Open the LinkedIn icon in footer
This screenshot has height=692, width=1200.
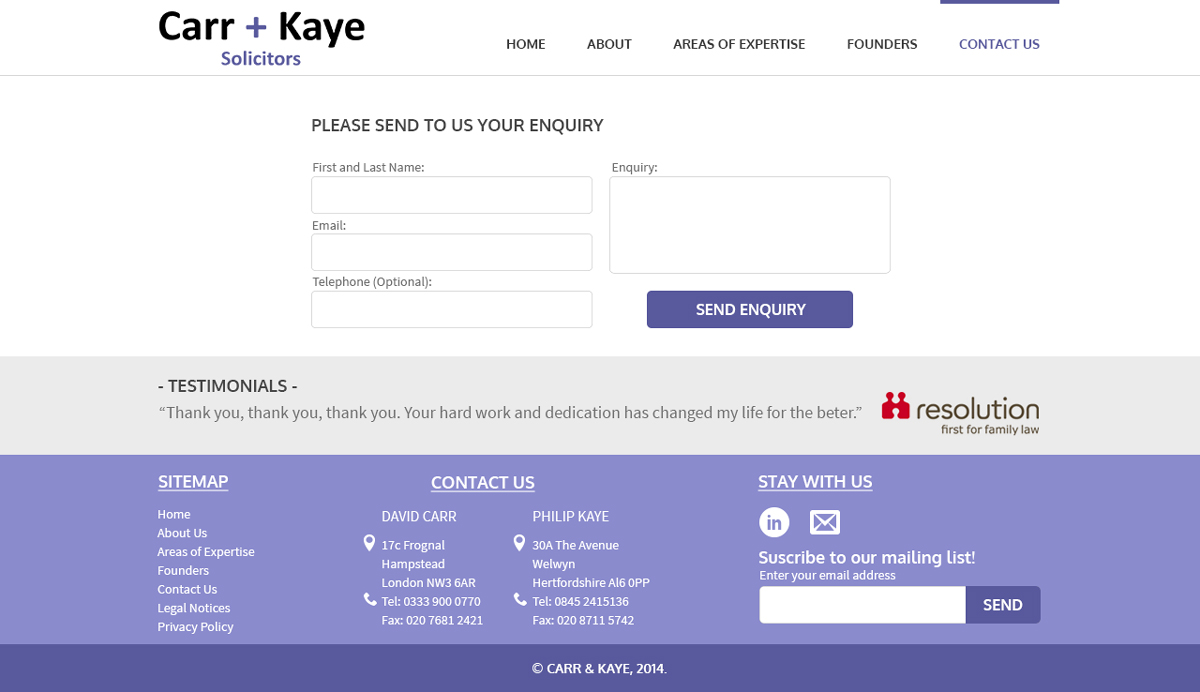click(774, 522)
